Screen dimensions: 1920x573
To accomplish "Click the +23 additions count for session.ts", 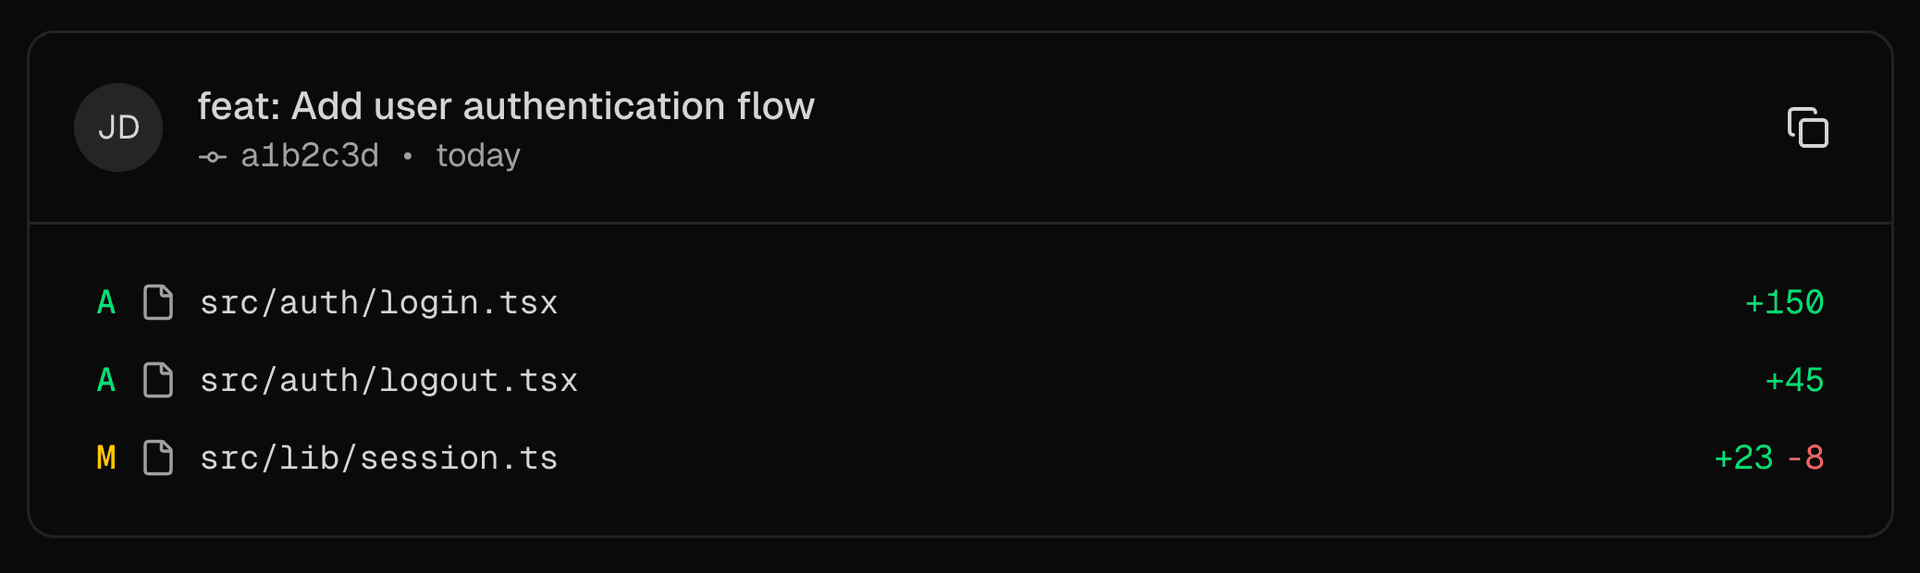I will tap(1743, 458).
